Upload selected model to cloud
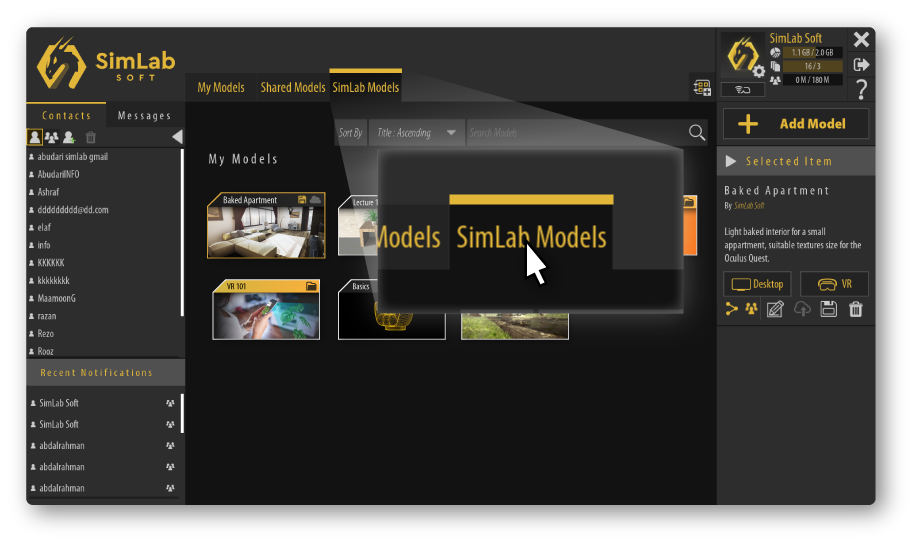Image resolution: width=916 pixels, height=545 pixels. coord(802,308)
